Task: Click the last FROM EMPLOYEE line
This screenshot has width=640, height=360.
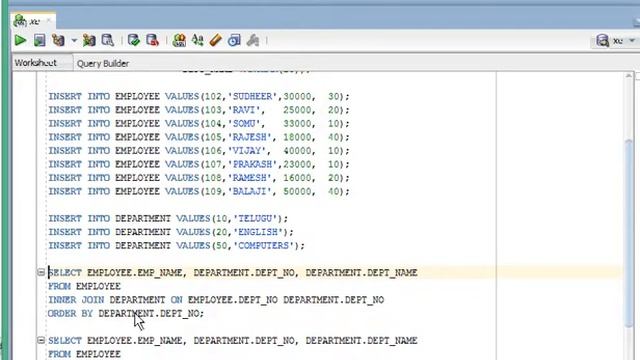Action: coord(84,354)
